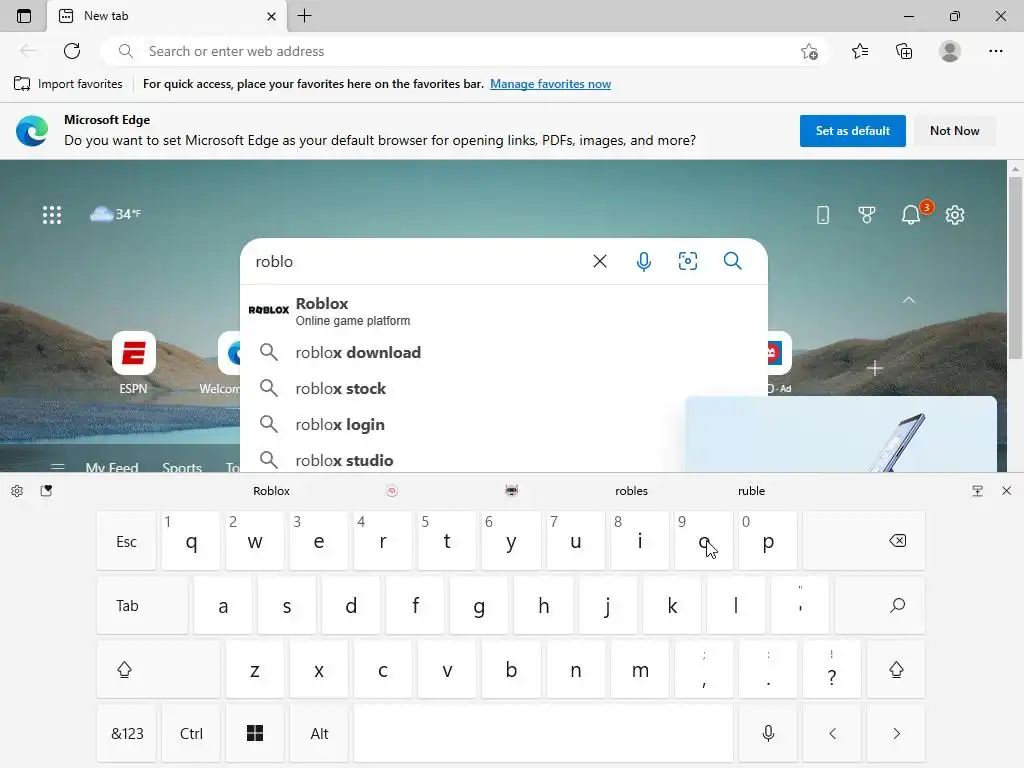Image resolution: width=1024 pixels, height=768 pixels.
Task: Add this page to favorites star icon
Action: [809, 51]
